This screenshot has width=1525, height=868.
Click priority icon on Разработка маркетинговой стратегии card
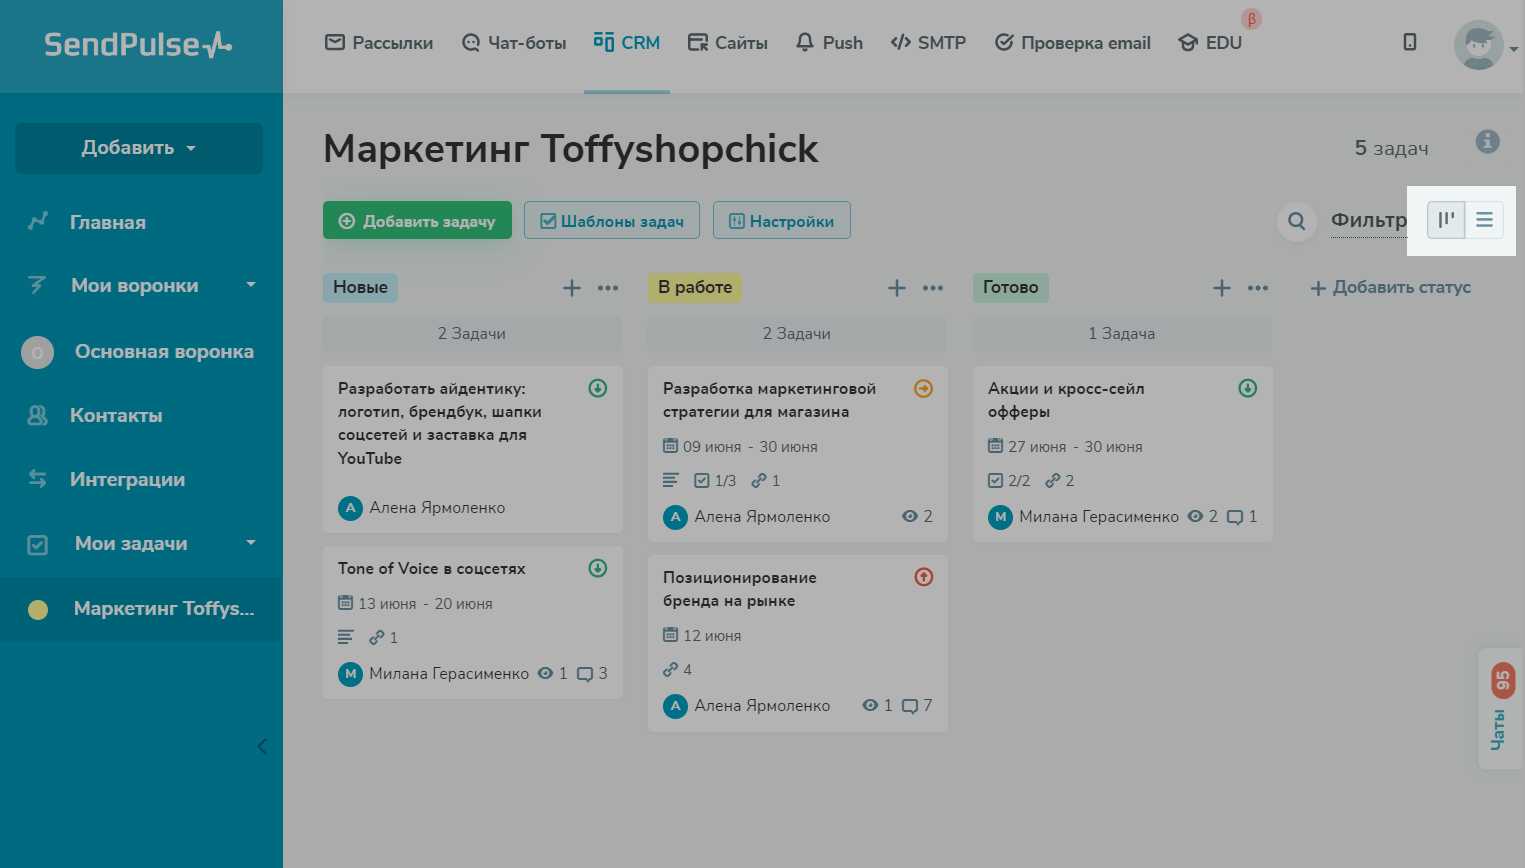point(924,388)
